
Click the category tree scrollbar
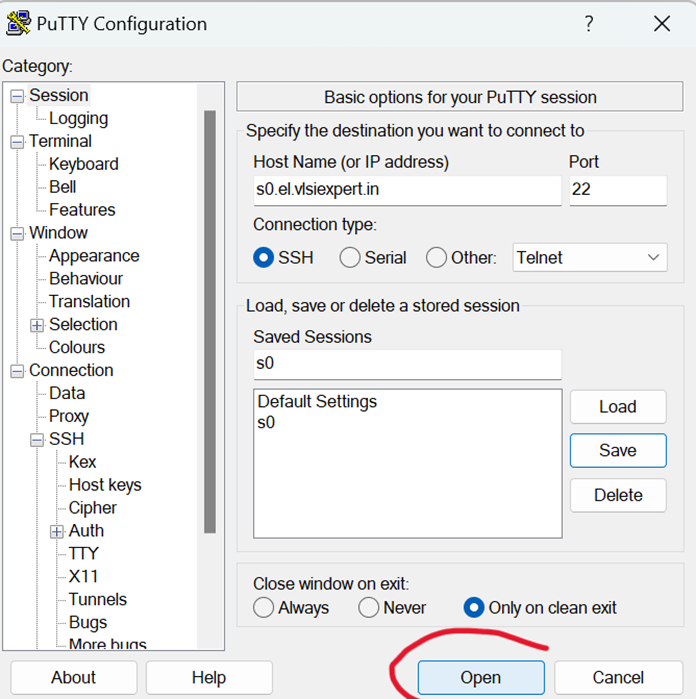click(210, 321)
